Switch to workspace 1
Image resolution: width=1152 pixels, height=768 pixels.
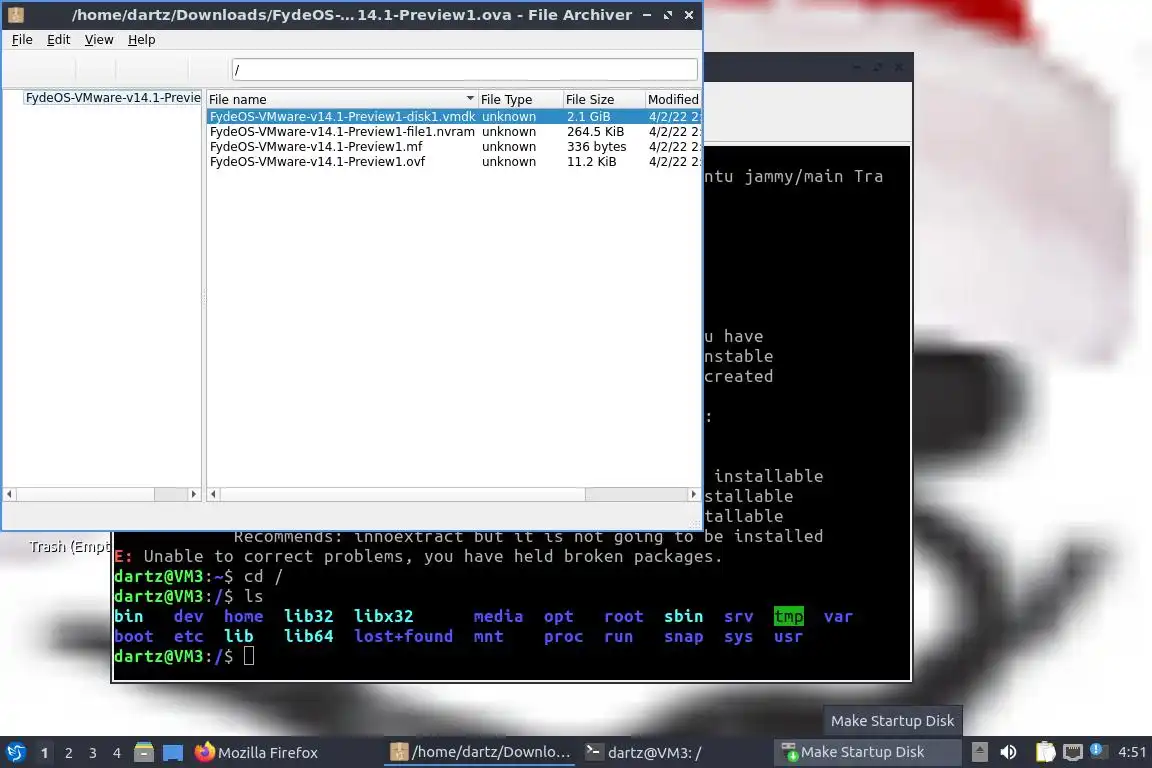coord(45,753)
